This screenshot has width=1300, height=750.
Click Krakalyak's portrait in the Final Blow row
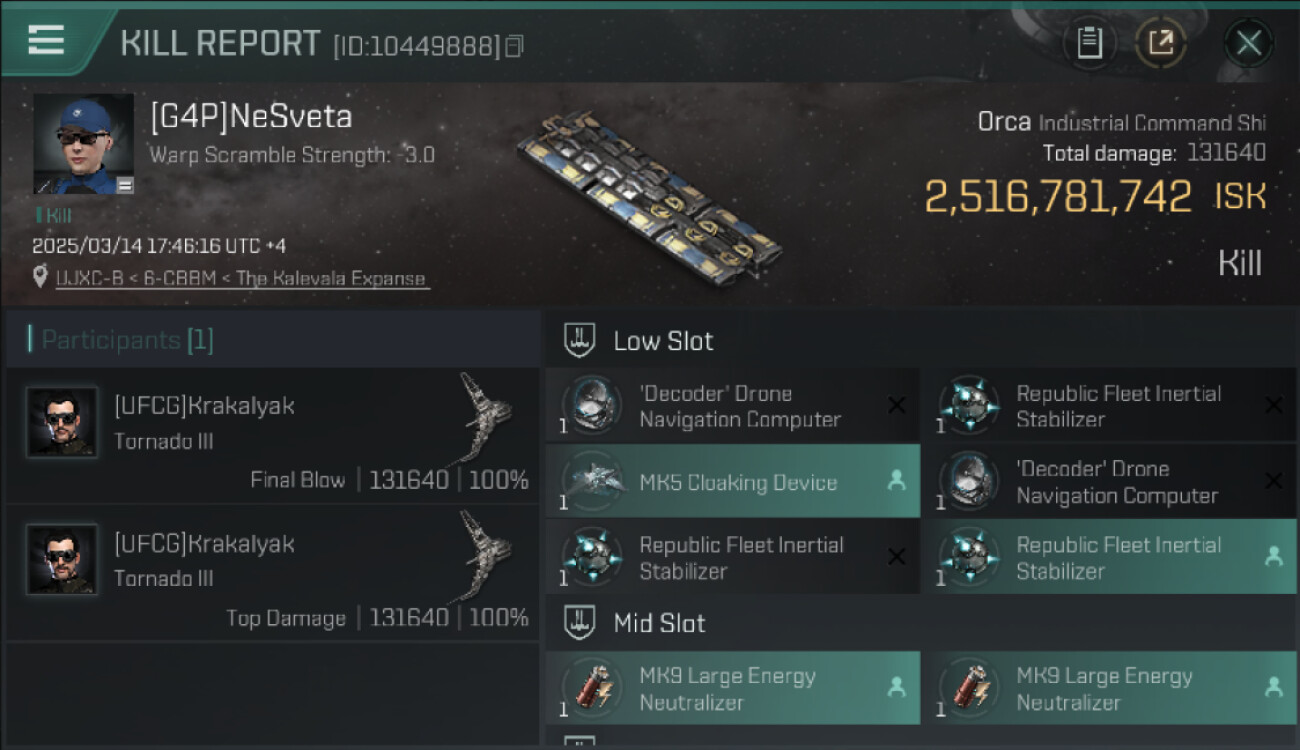[x=62, y=422]
